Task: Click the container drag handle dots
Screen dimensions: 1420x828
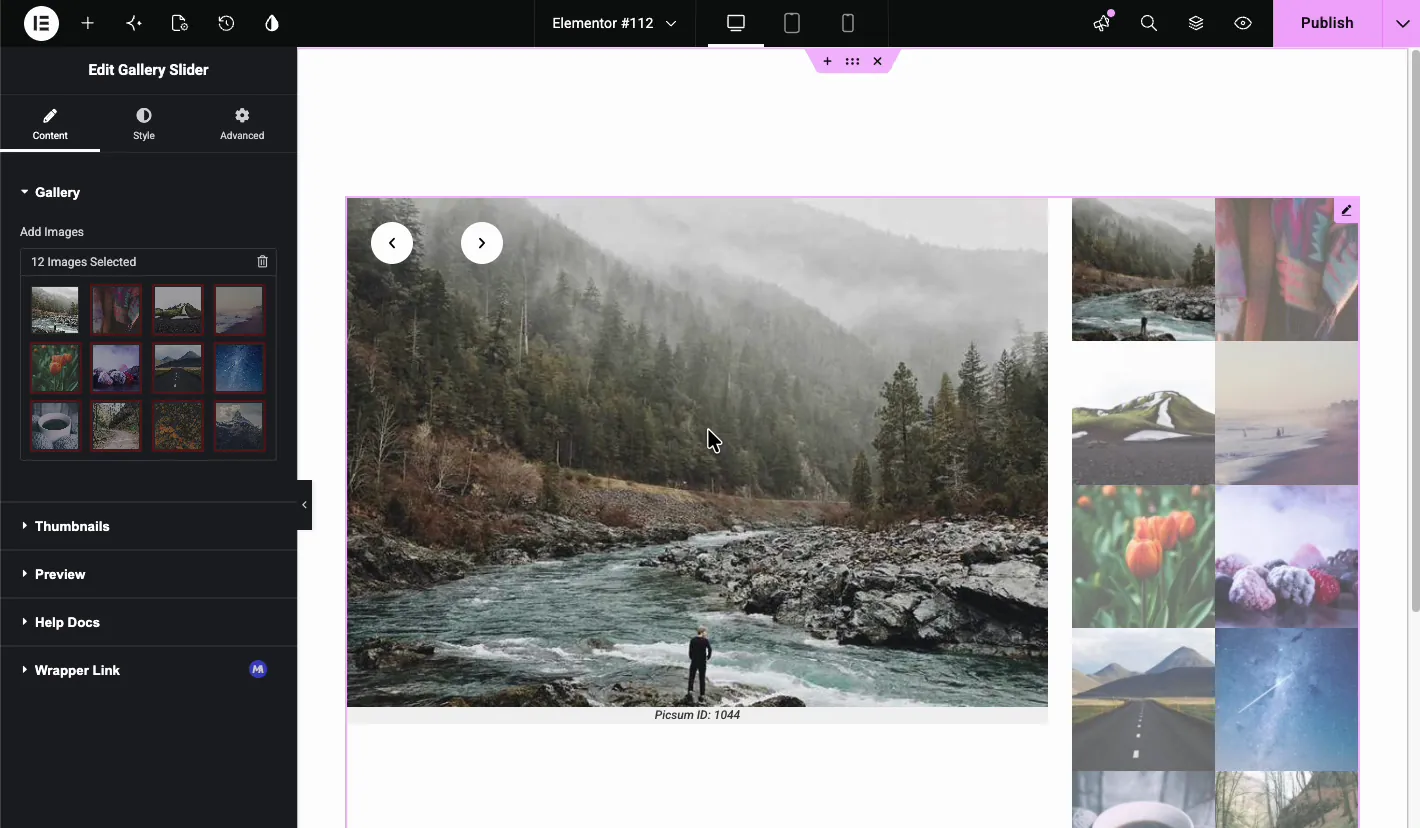Action: 852,62
